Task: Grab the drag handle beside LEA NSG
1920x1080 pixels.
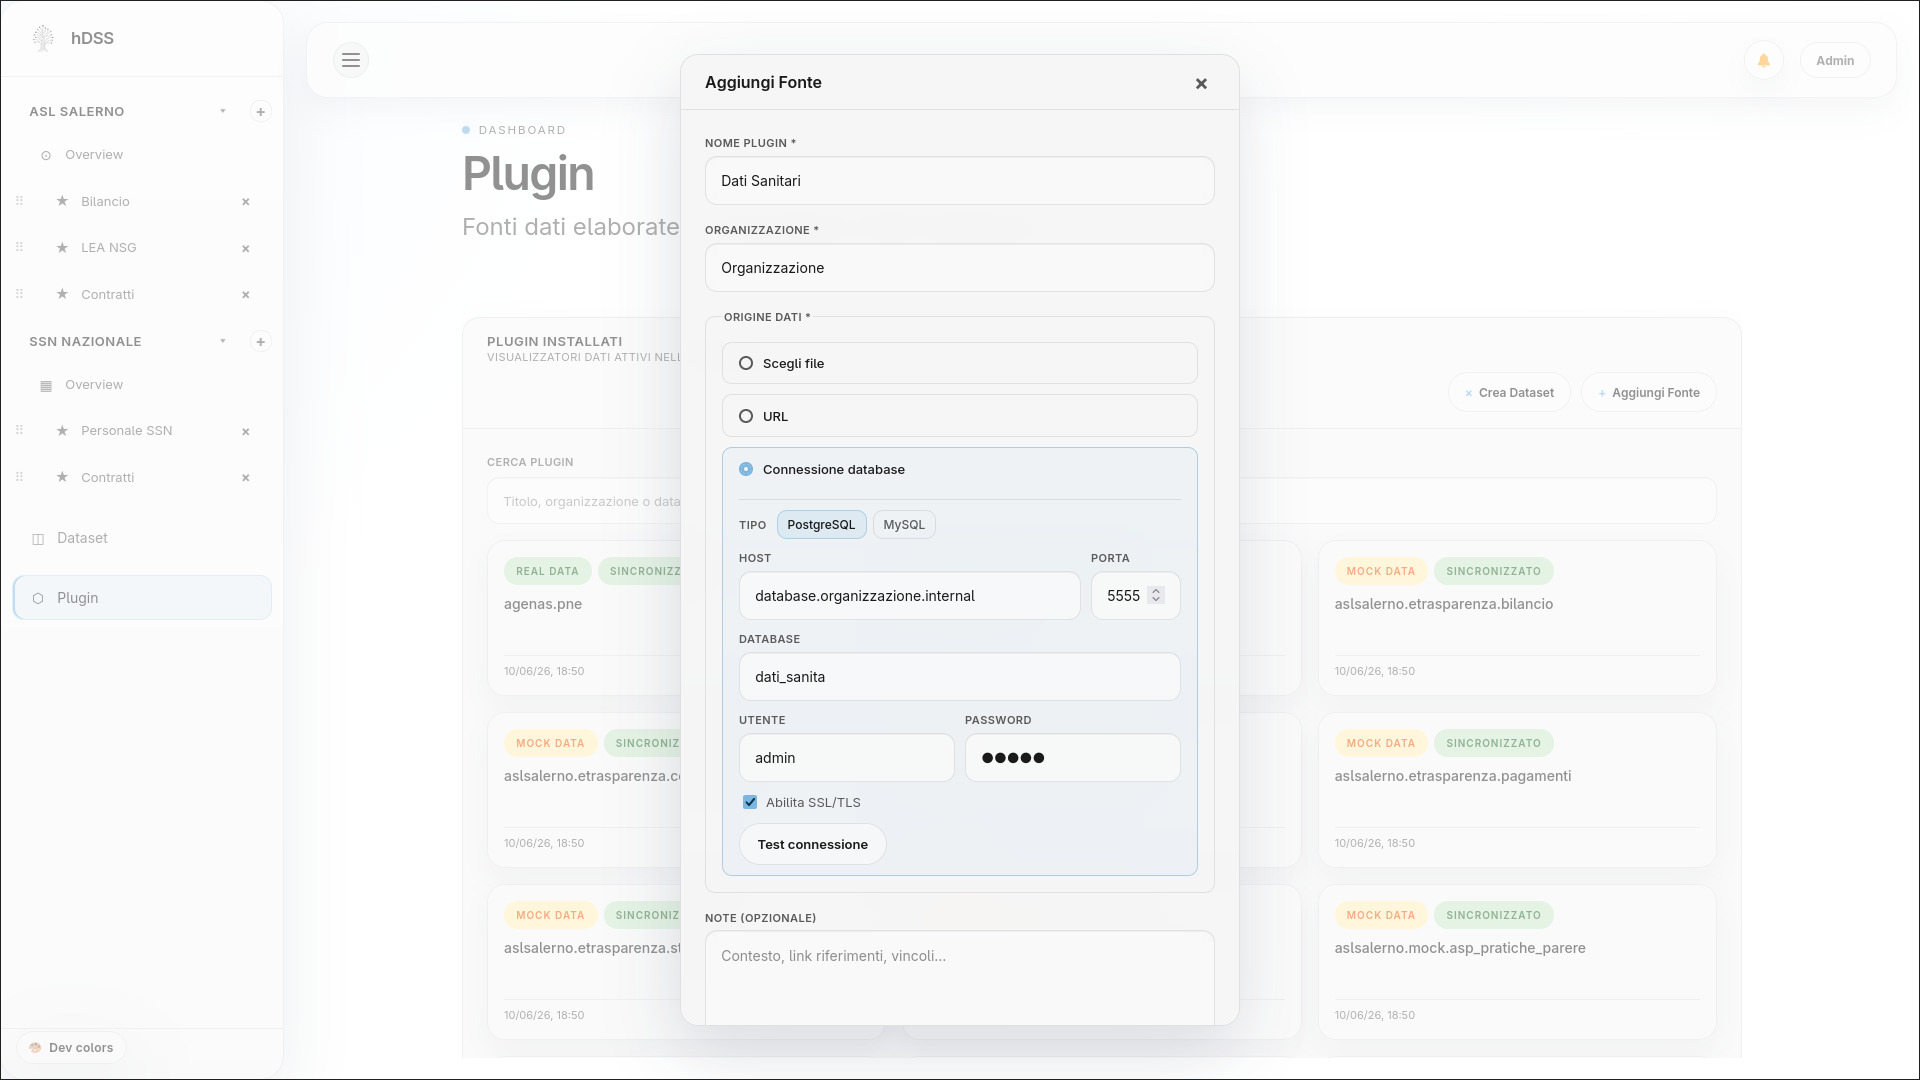Action: [19, 247]
